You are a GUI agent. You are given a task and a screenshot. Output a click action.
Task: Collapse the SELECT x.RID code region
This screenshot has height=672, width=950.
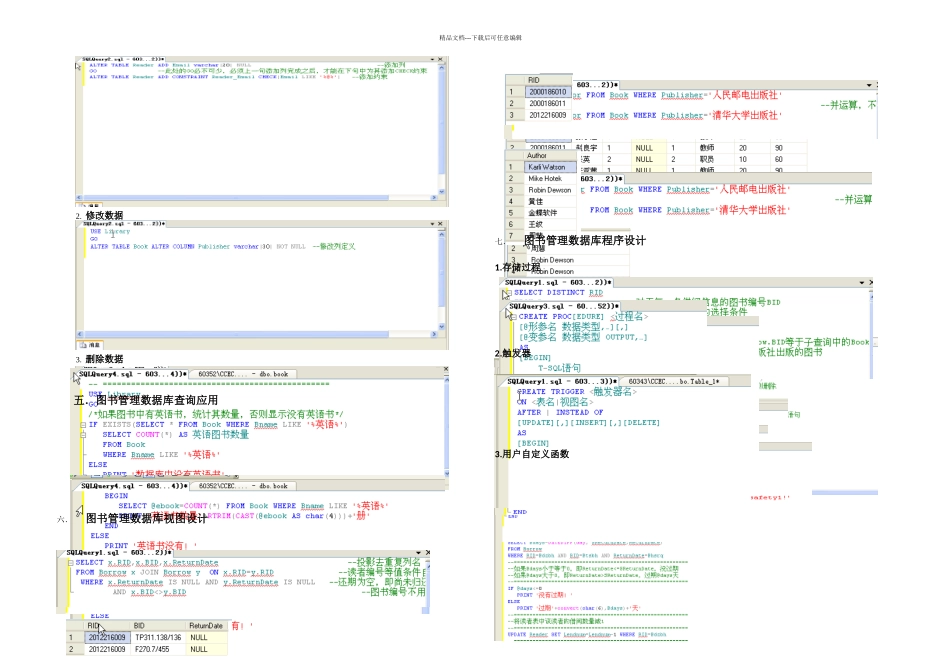tap(69, 563)
